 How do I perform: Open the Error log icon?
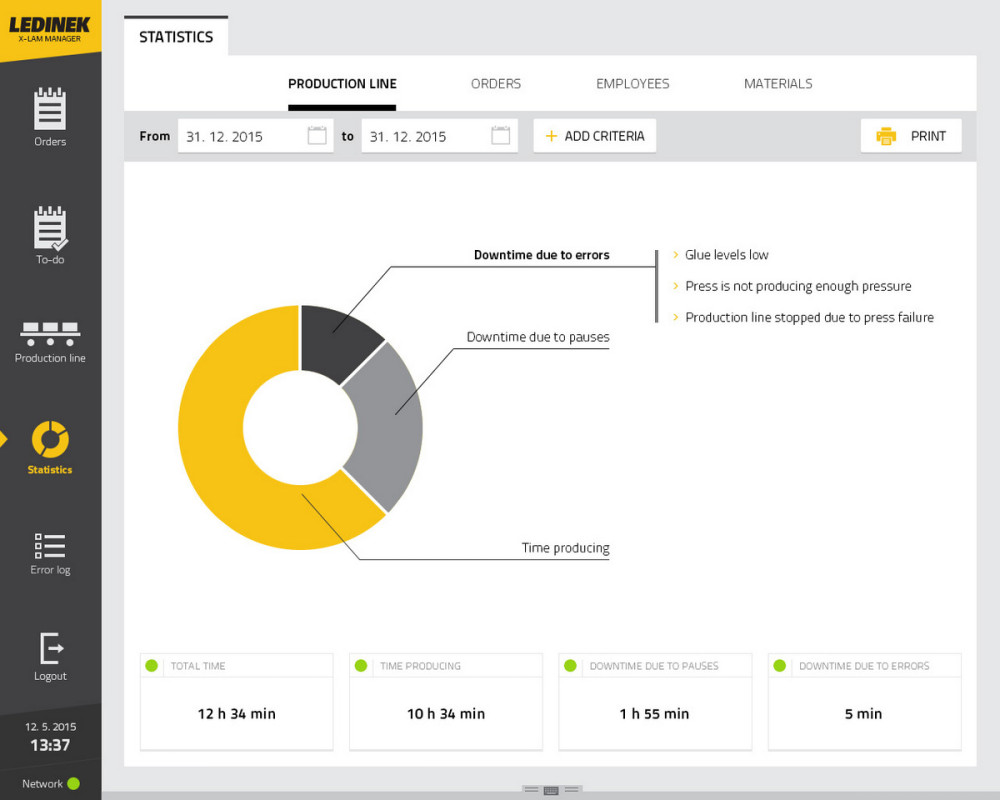50,545
